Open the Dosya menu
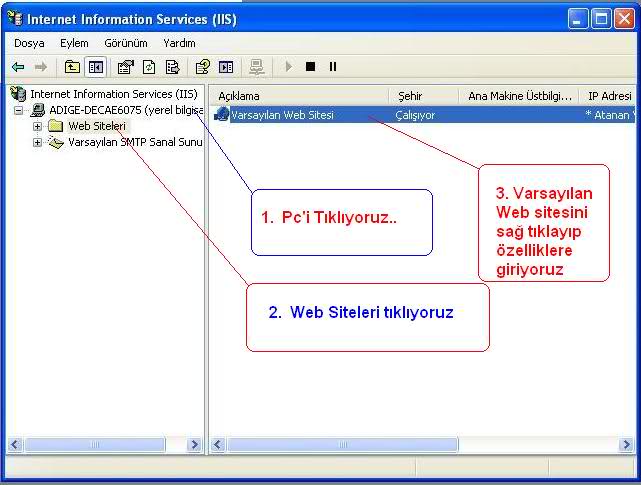 point(29,43)
